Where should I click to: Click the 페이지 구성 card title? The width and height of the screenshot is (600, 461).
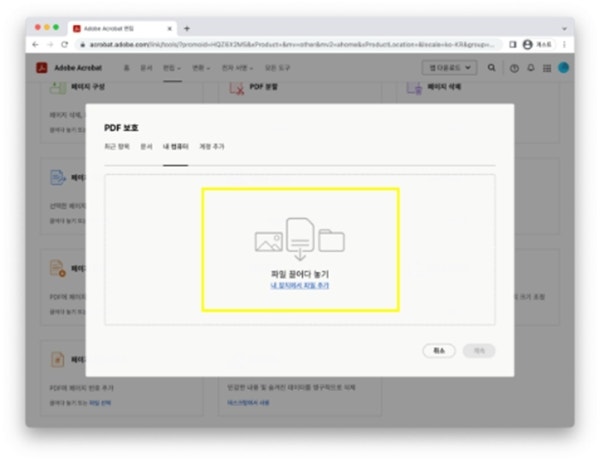coord(88,87)
